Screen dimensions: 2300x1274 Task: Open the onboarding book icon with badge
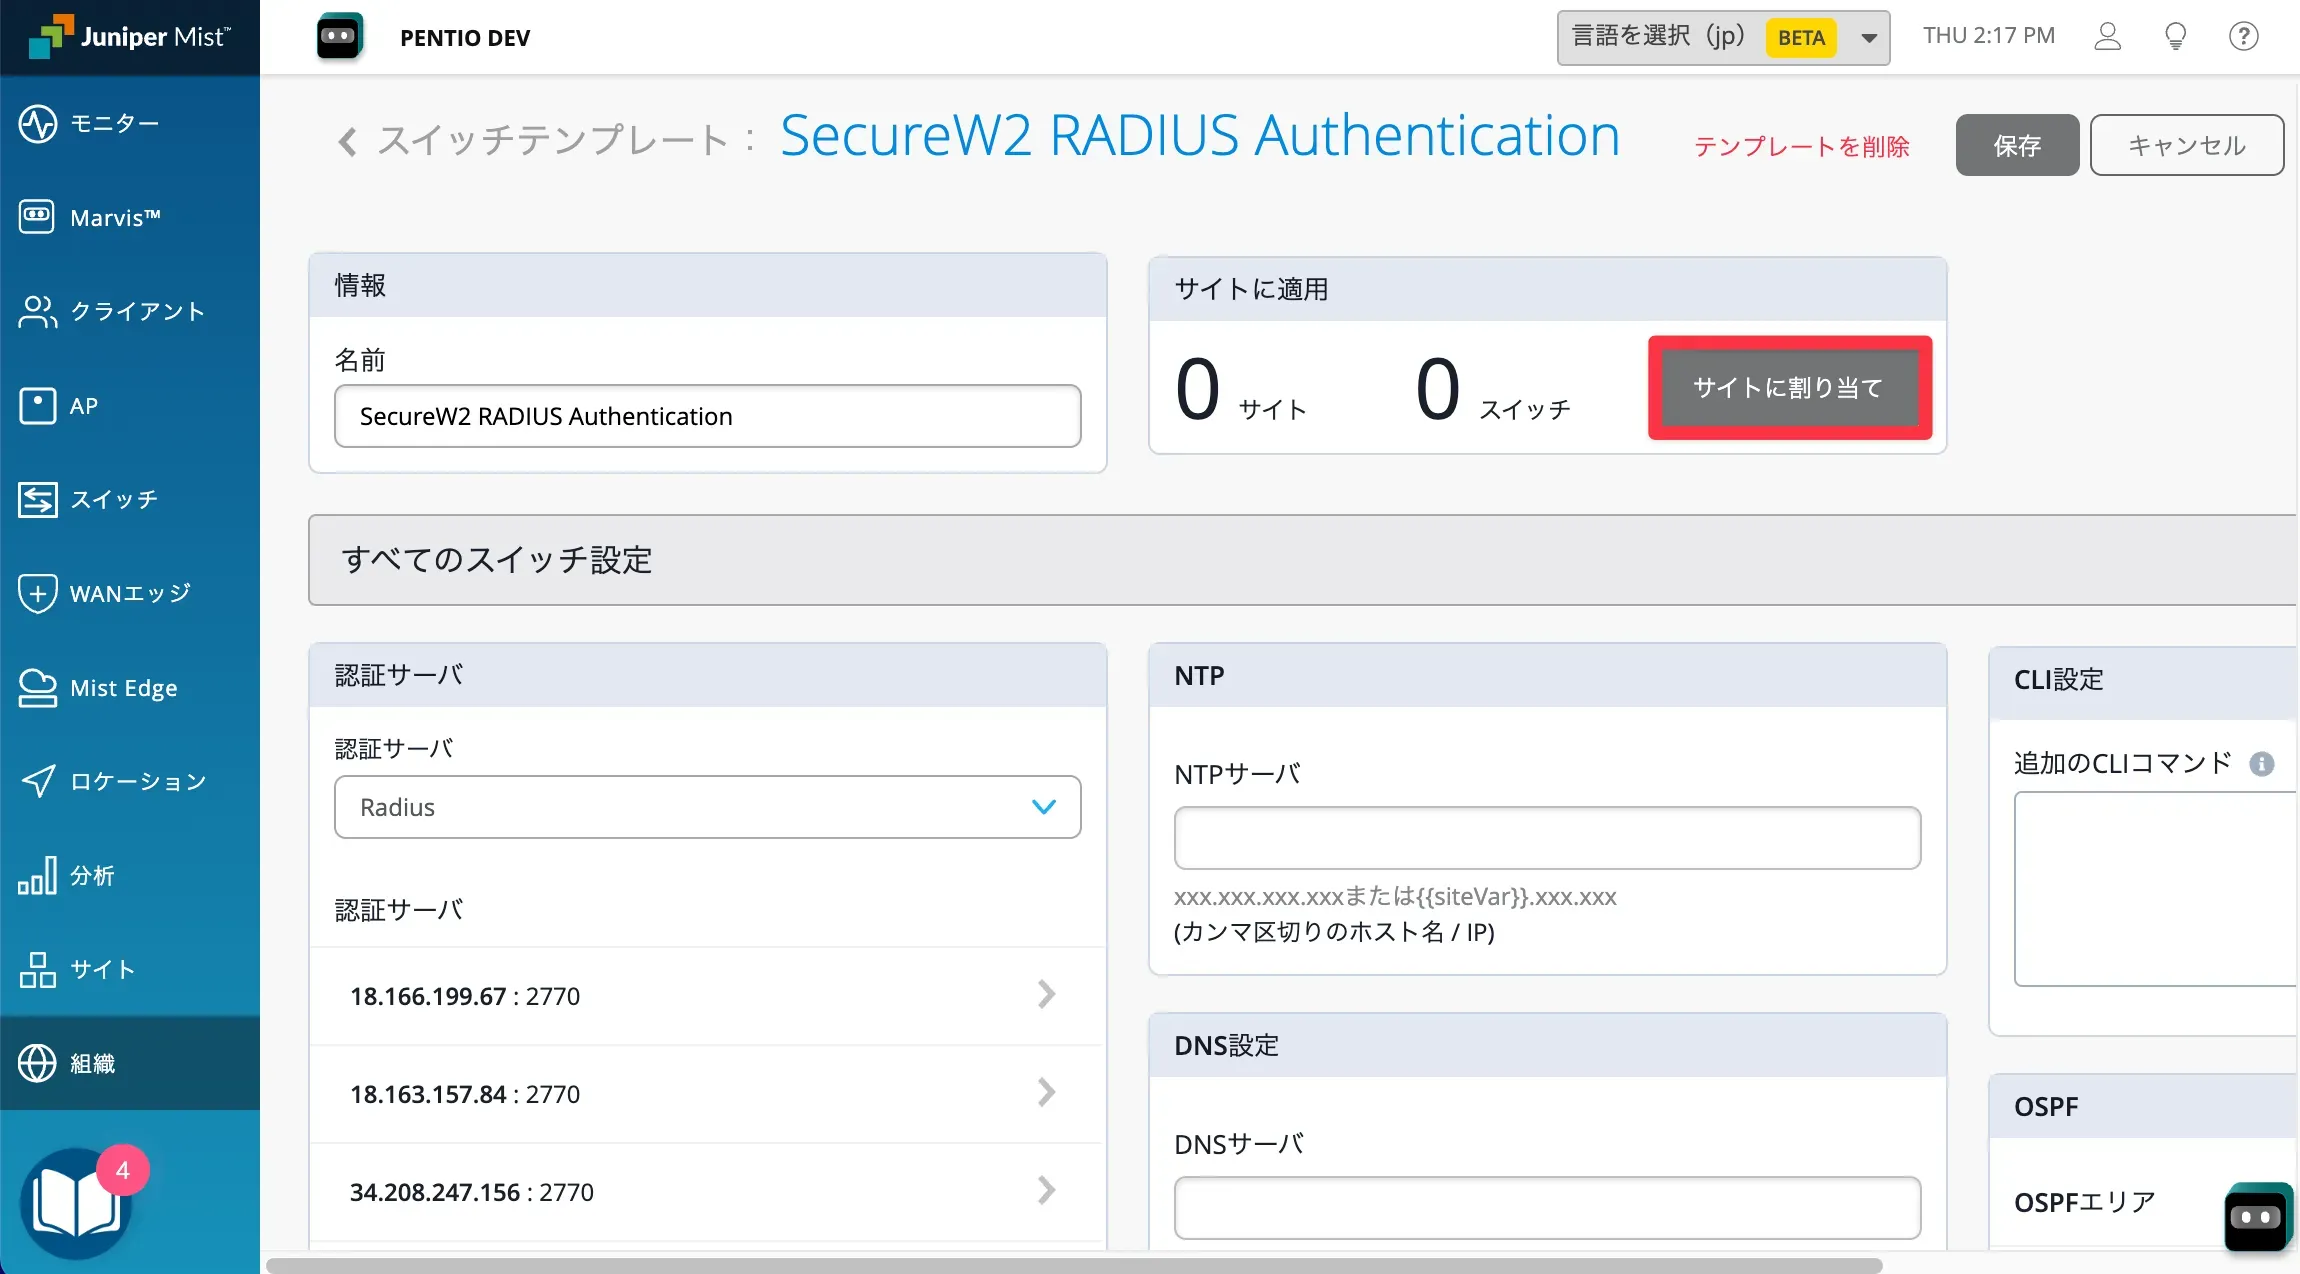78,1202
